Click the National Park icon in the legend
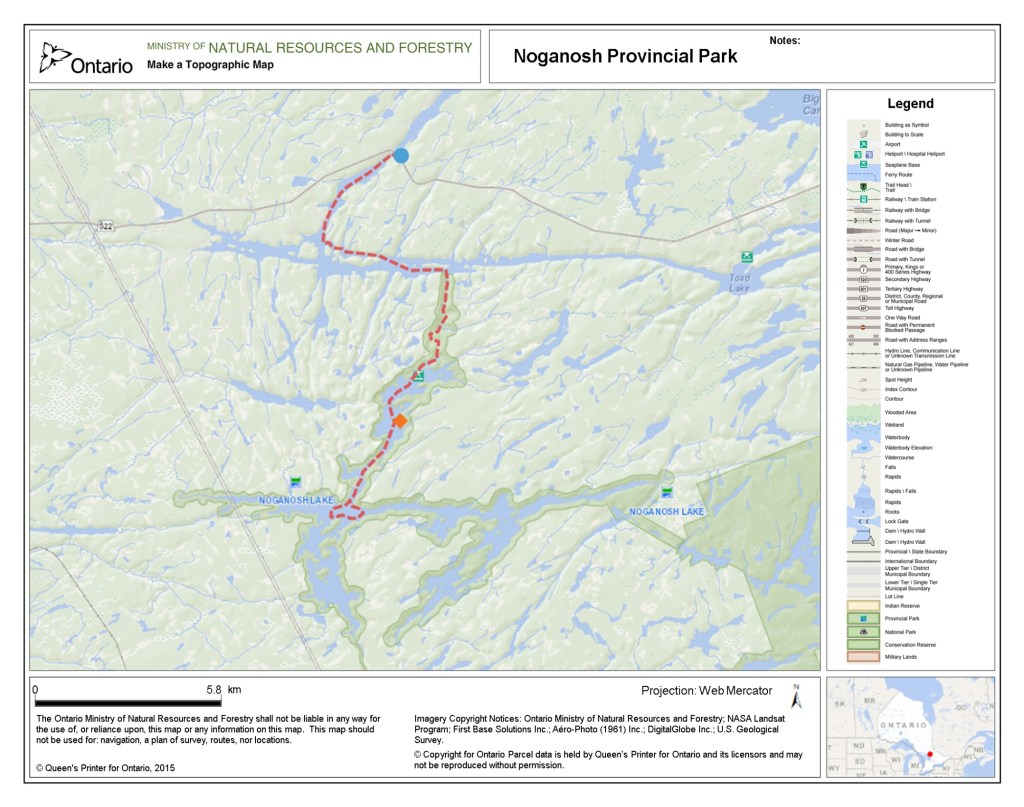 point(864,632)
